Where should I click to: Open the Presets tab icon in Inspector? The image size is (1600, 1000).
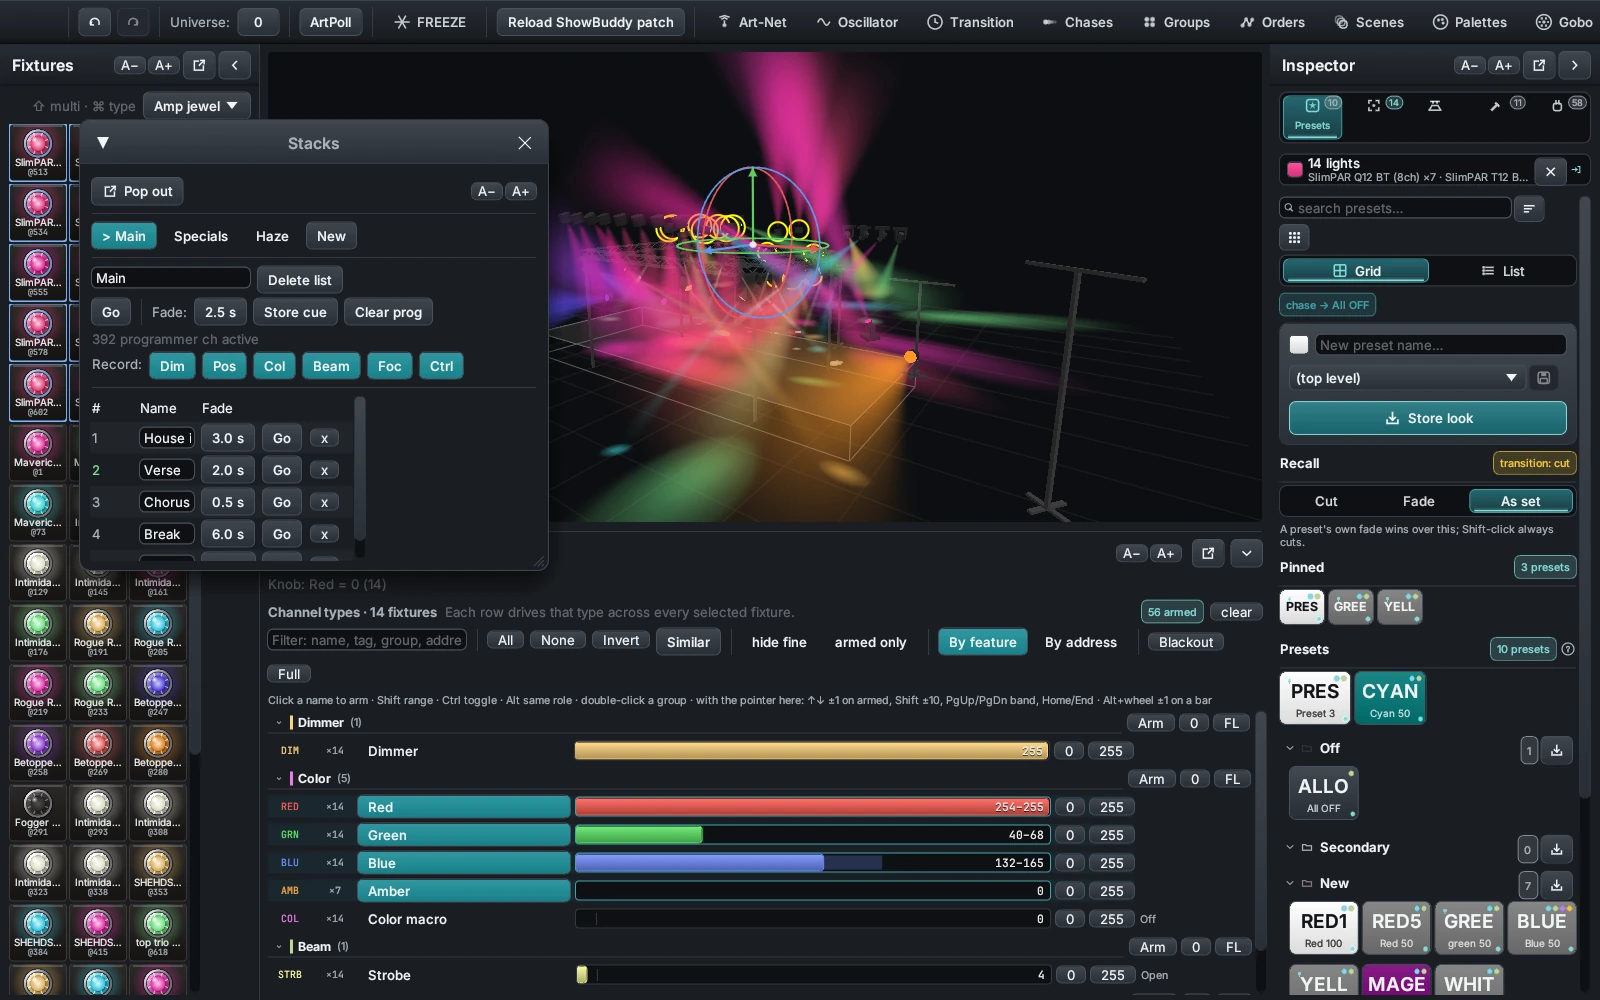click(x=1312, y=116)
